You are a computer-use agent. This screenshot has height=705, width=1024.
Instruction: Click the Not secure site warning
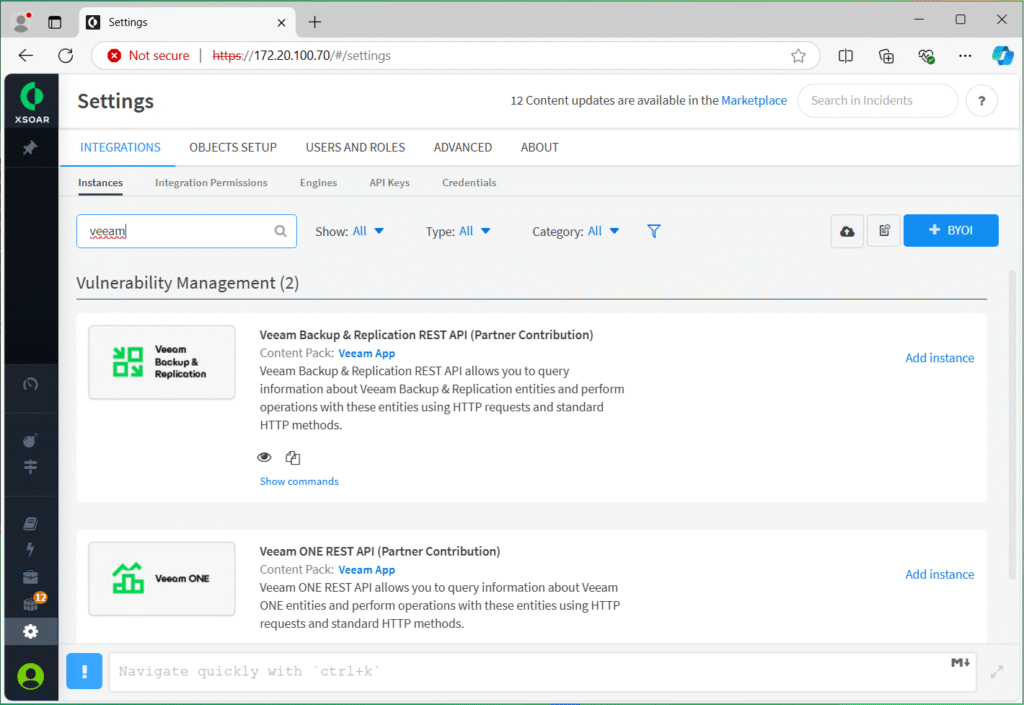point(148,55)
